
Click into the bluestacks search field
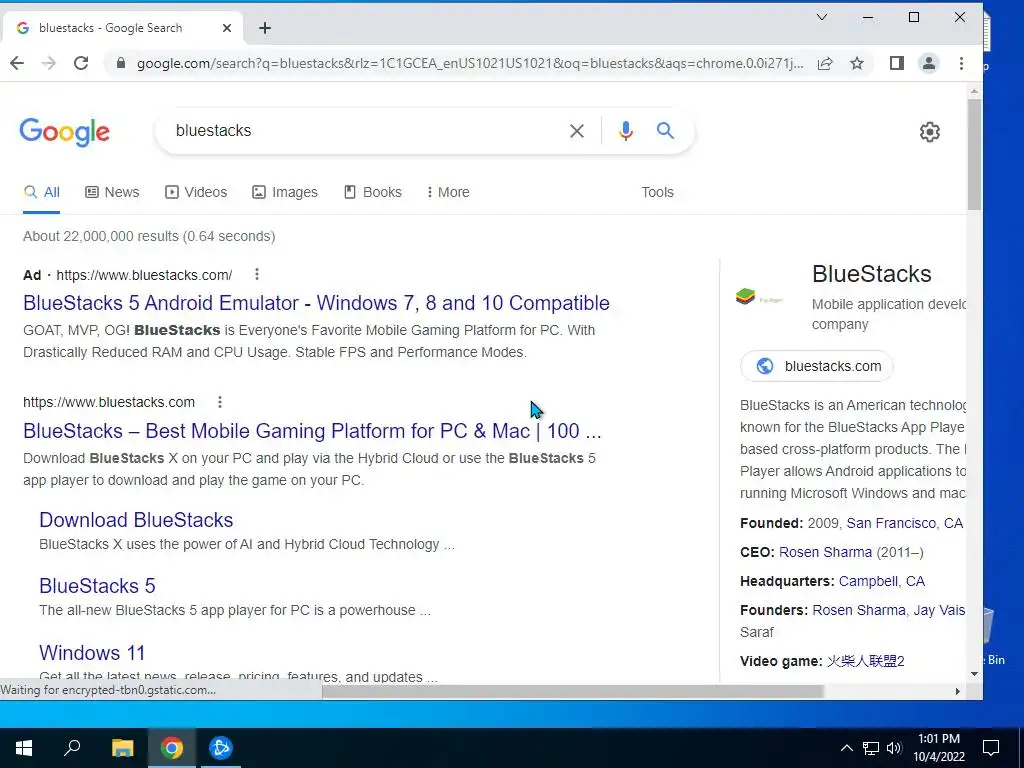pyautogui.click(x=366, y=131)
